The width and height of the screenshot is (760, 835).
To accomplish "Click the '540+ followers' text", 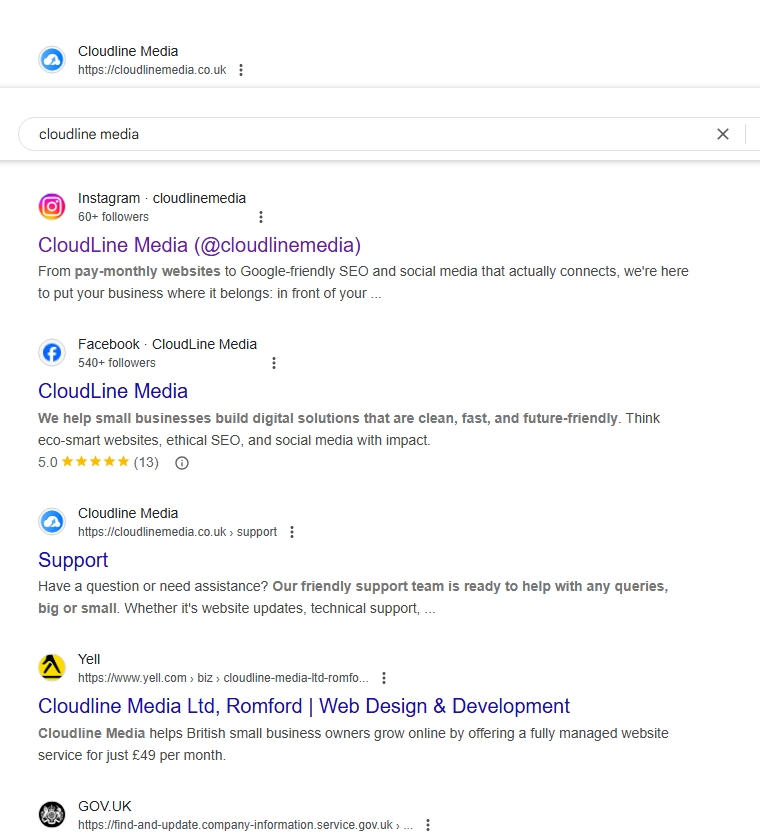I will pos(117,363).
